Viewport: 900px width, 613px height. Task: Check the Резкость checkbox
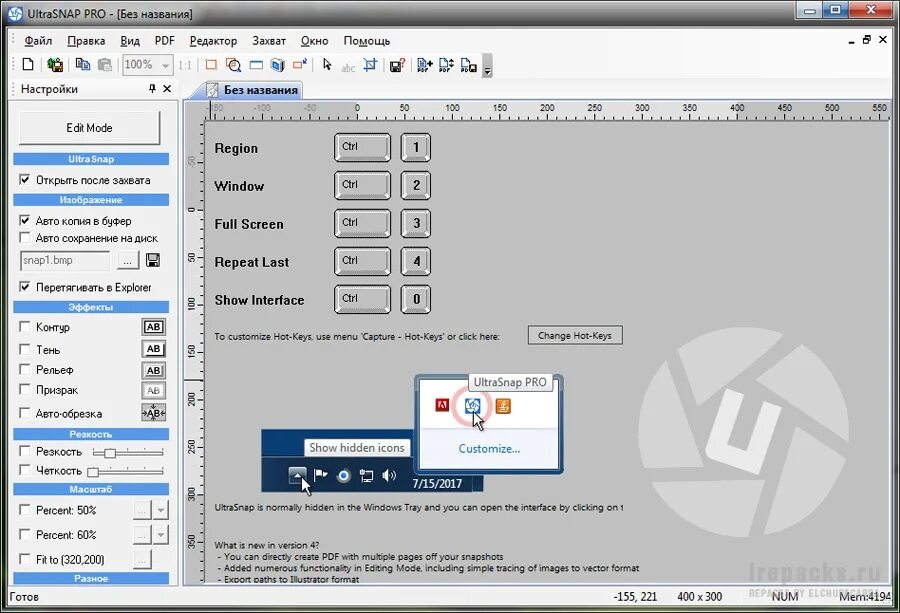(x=25, y=451)
